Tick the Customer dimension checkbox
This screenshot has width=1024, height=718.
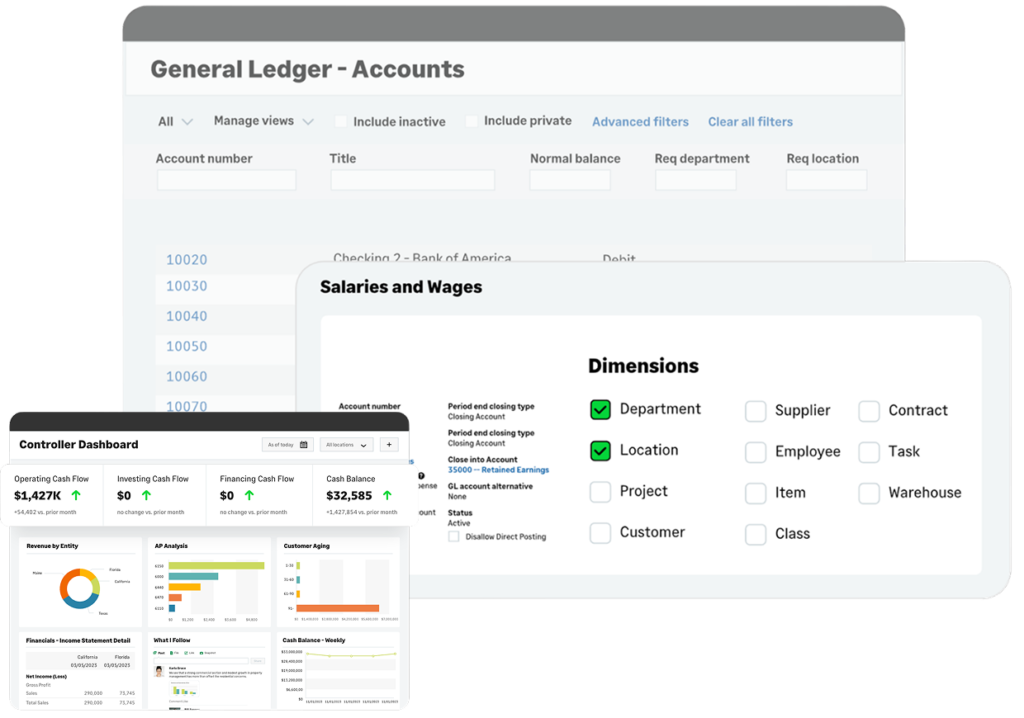(x=600, y=533)
